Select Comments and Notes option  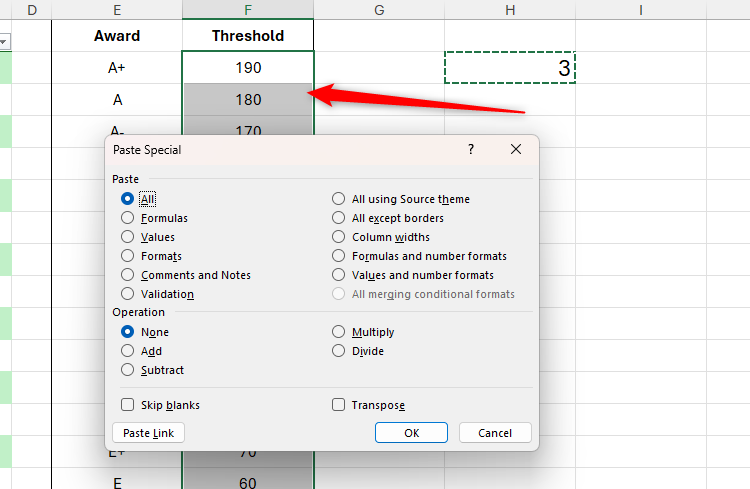(x=127, y=275)
